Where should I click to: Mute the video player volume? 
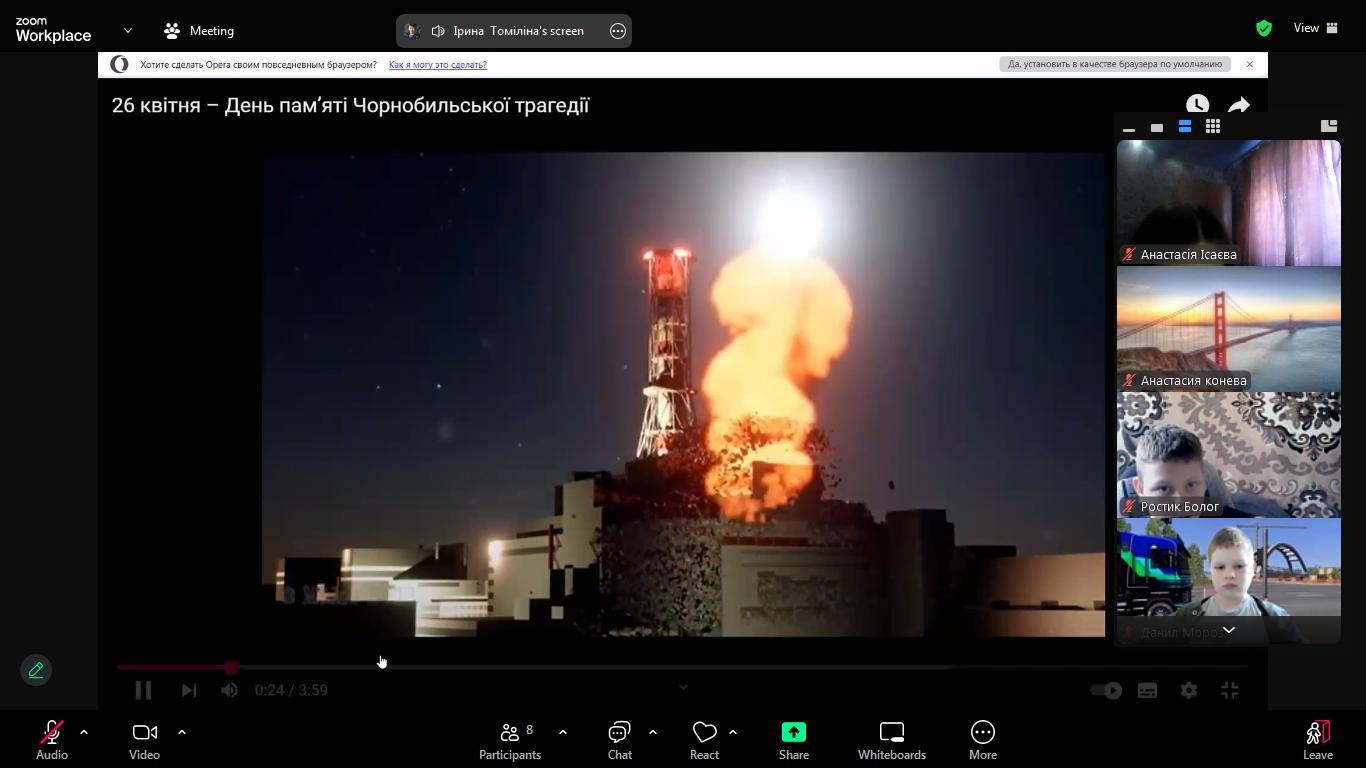pos(229,690)
